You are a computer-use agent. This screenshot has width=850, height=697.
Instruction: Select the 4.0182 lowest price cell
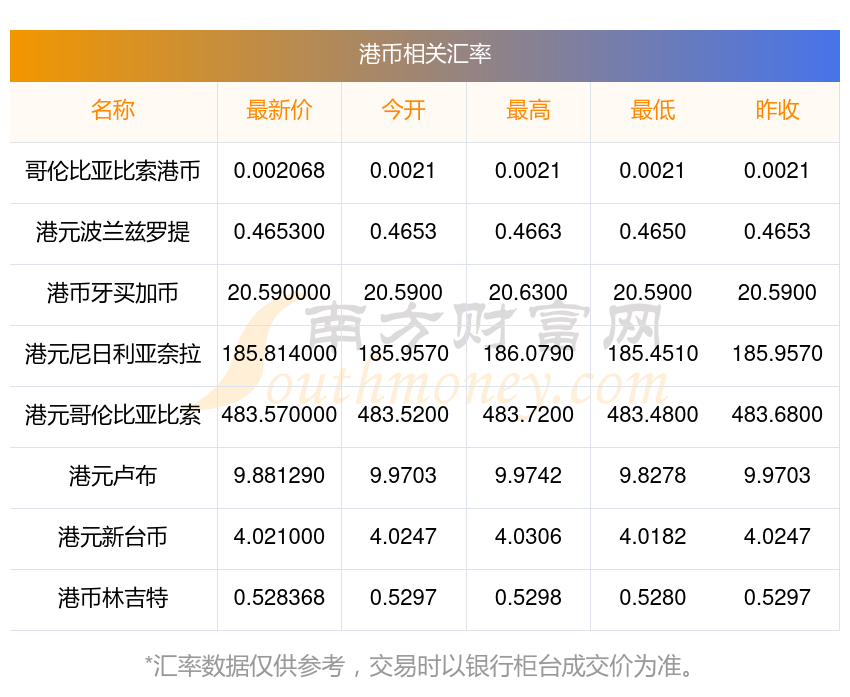tap(652, 537)
